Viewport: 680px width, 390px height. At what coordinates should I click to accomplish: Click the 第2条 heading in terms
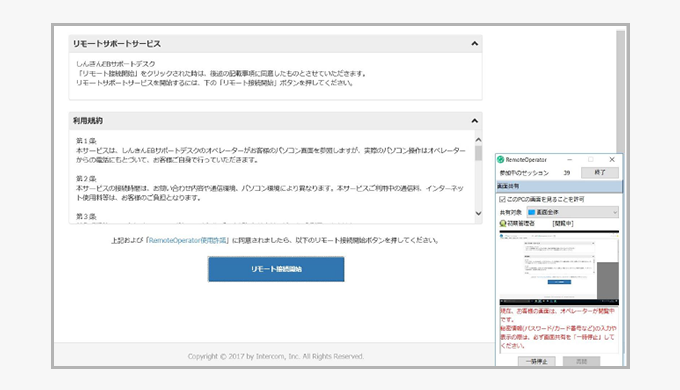click(x=86, y=179)
